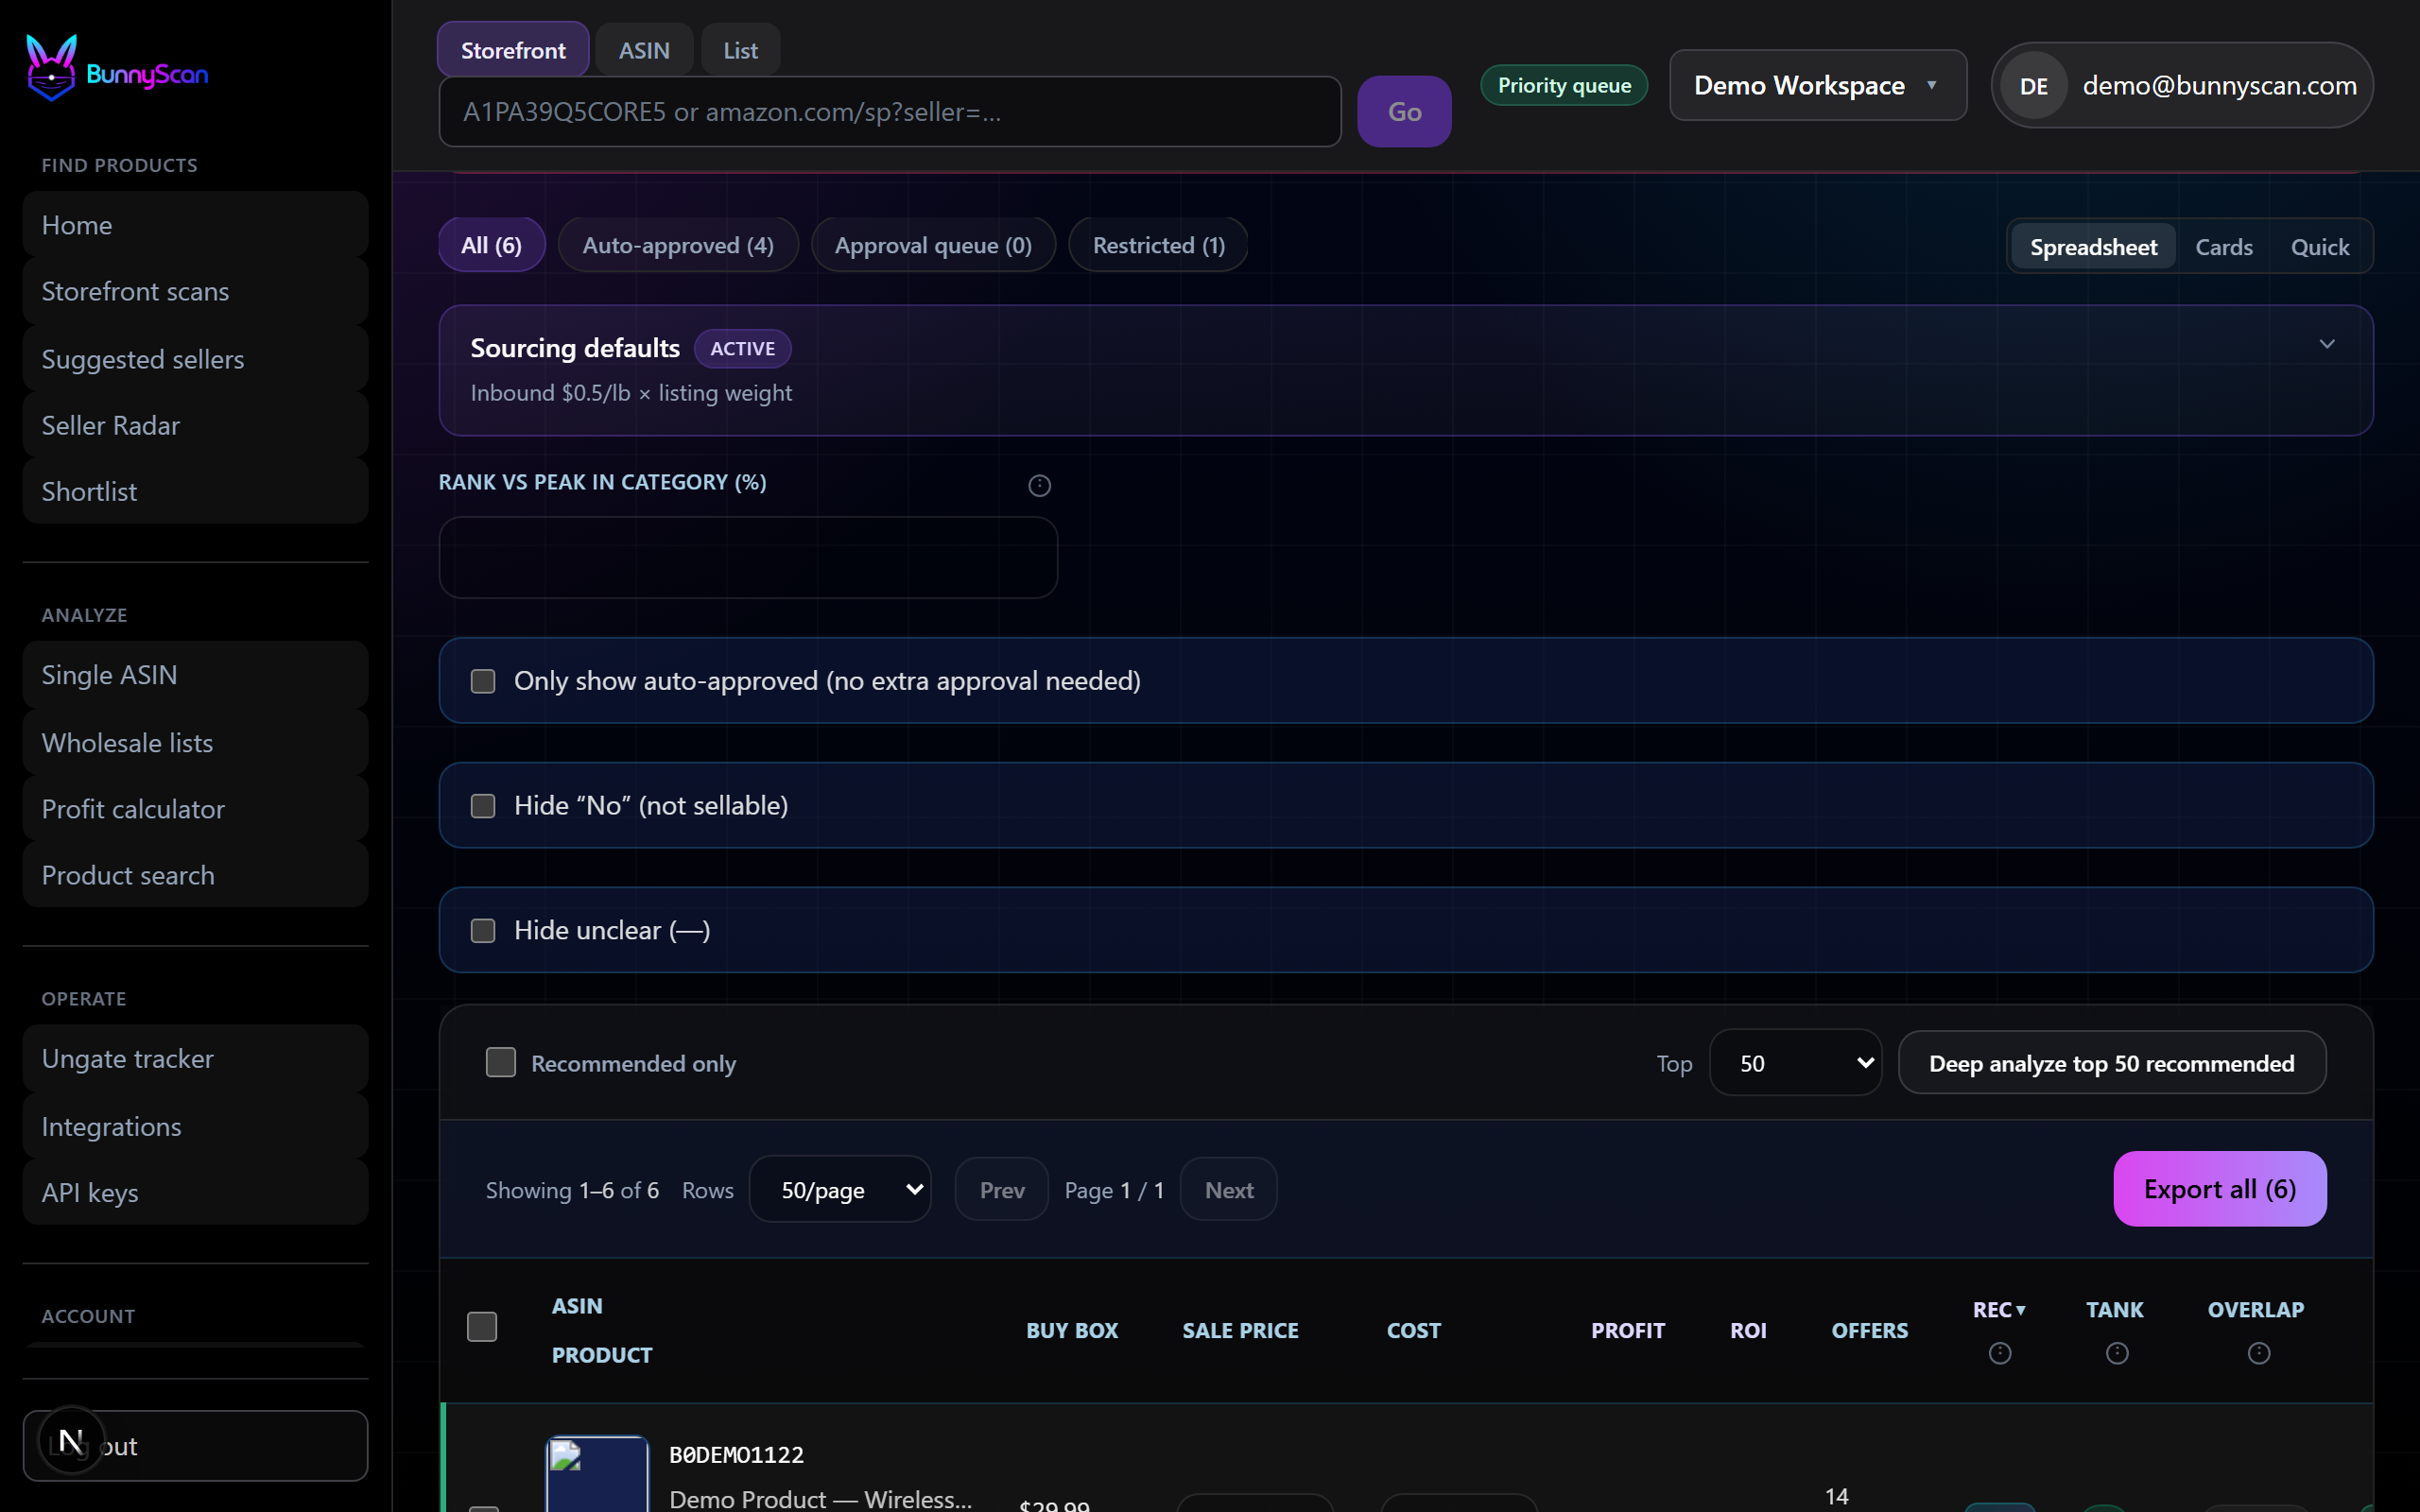Select the Restricted (1) filter

1158,245
